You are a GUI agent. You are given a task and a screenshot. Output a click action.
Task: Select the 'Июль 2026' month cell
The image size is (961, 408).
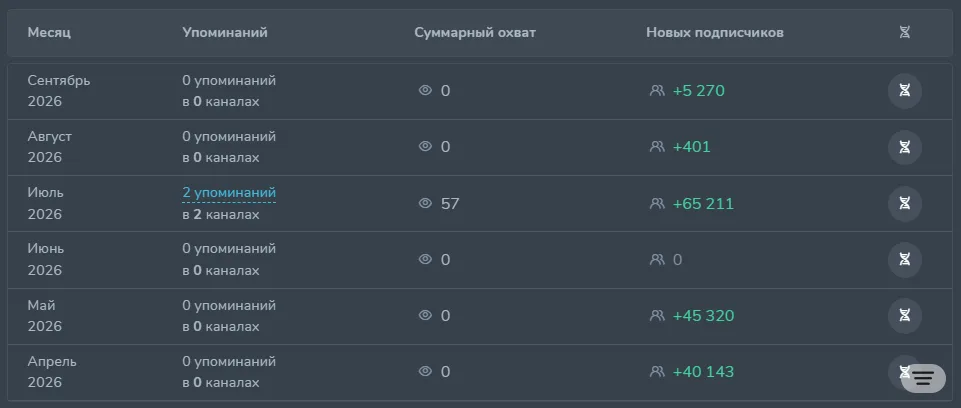(45, 203)
